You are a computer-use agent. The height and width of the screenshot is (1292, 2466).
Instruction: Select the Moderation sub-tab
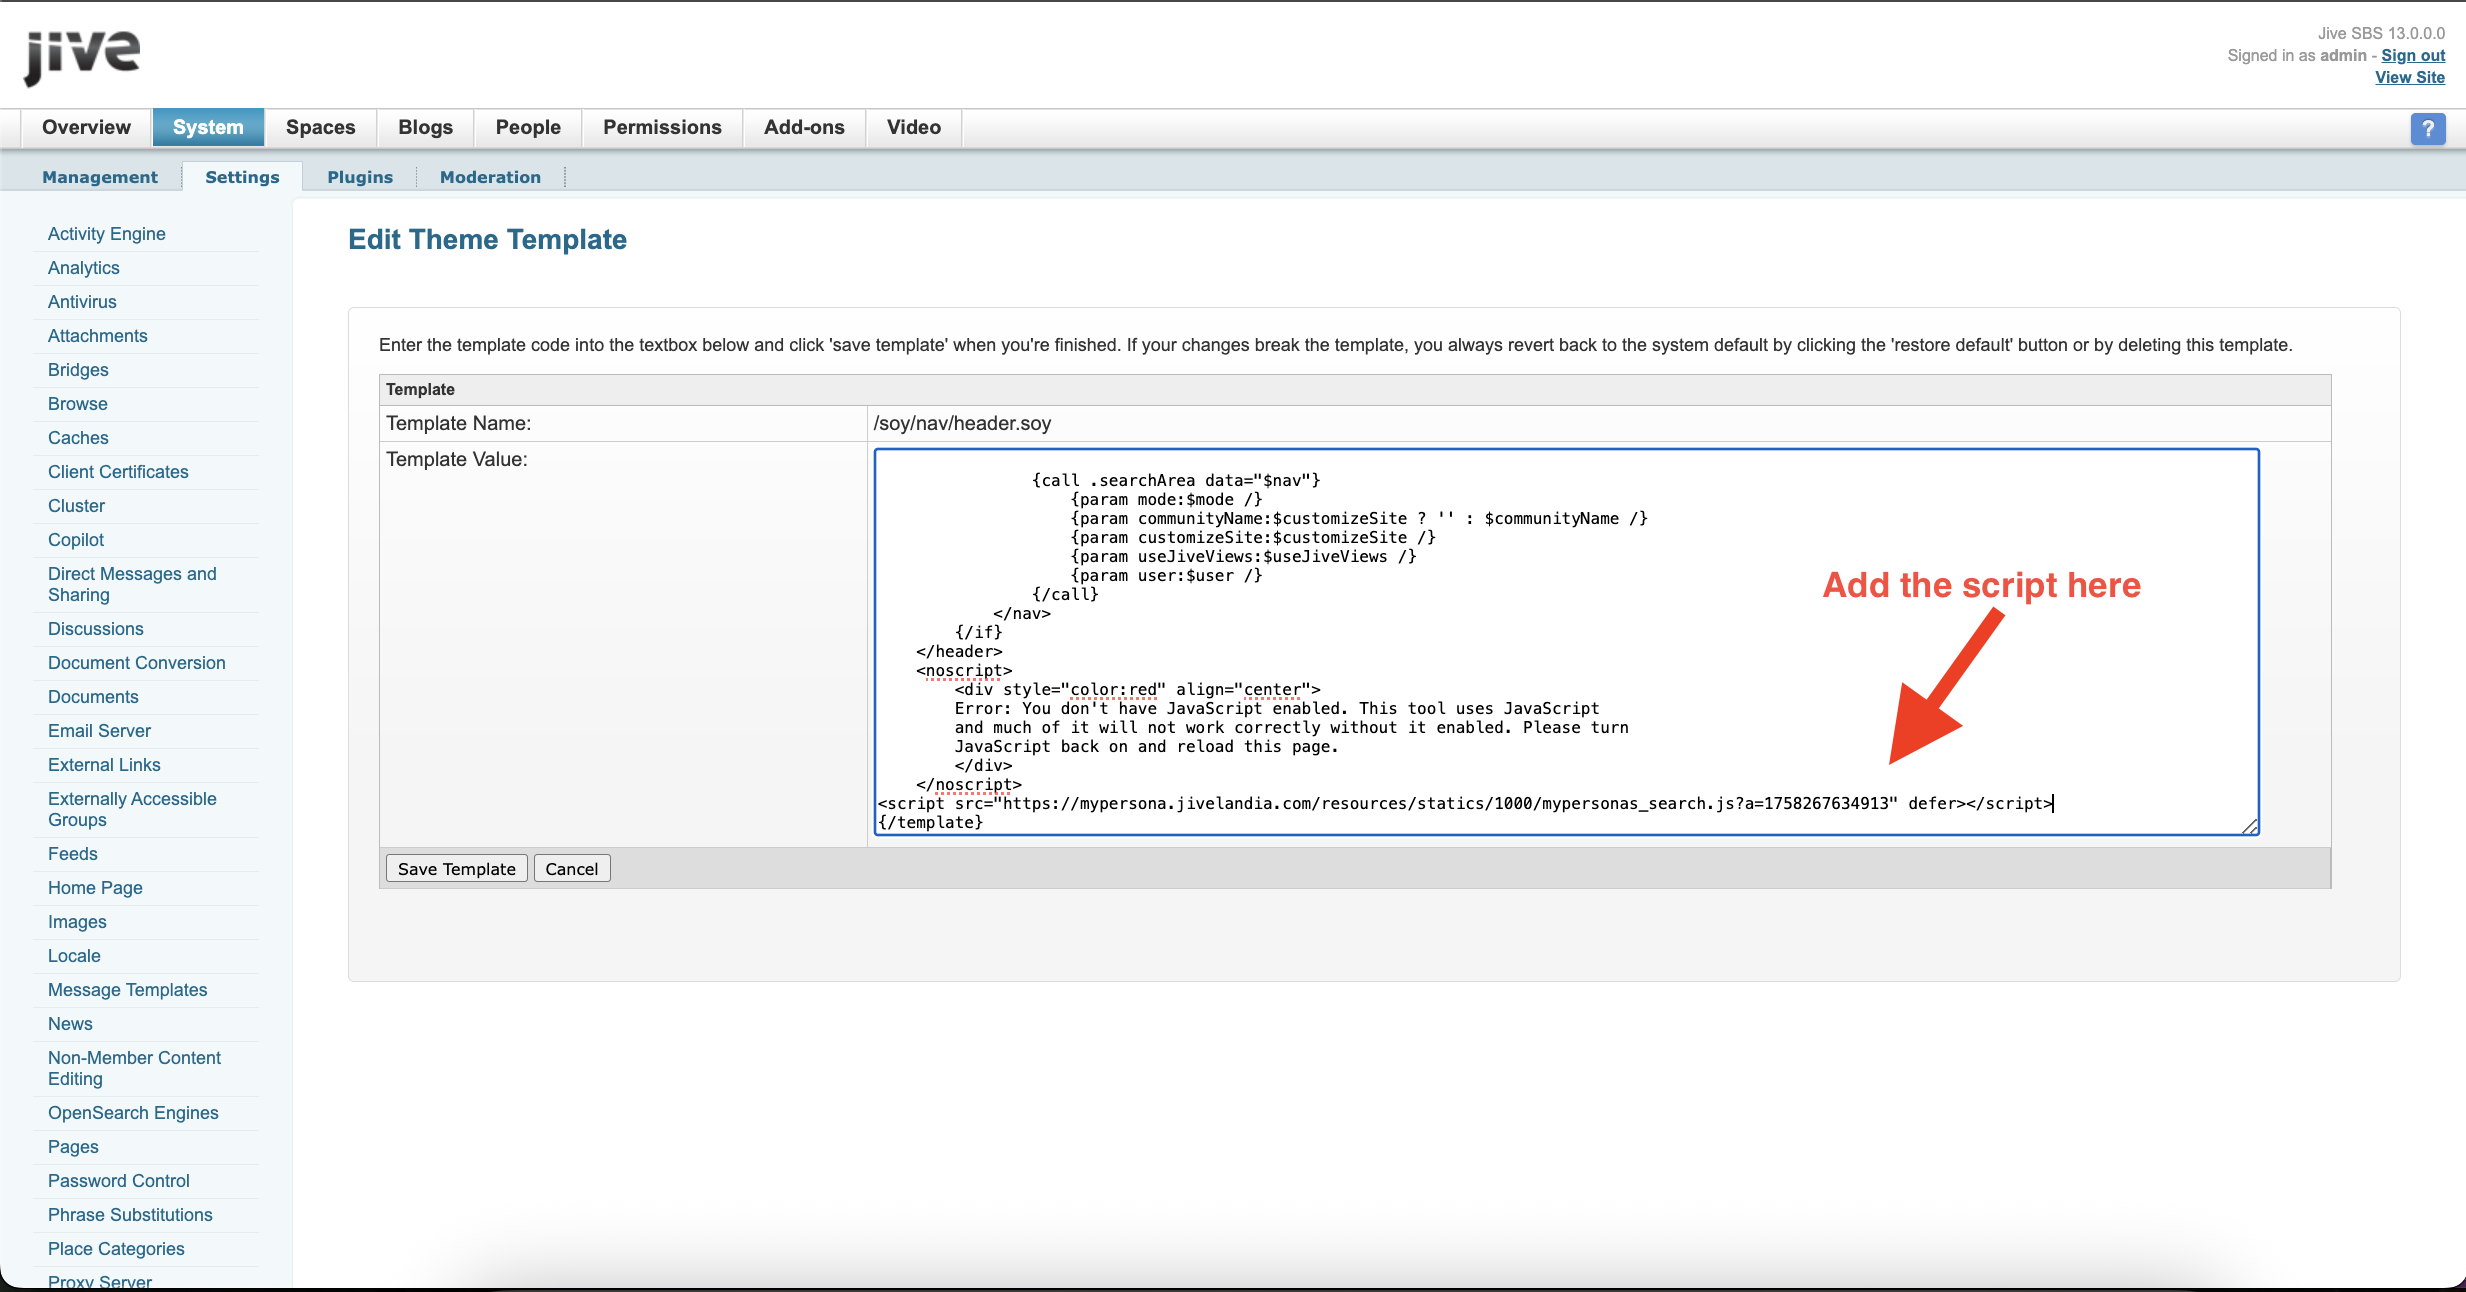(490, 177)
